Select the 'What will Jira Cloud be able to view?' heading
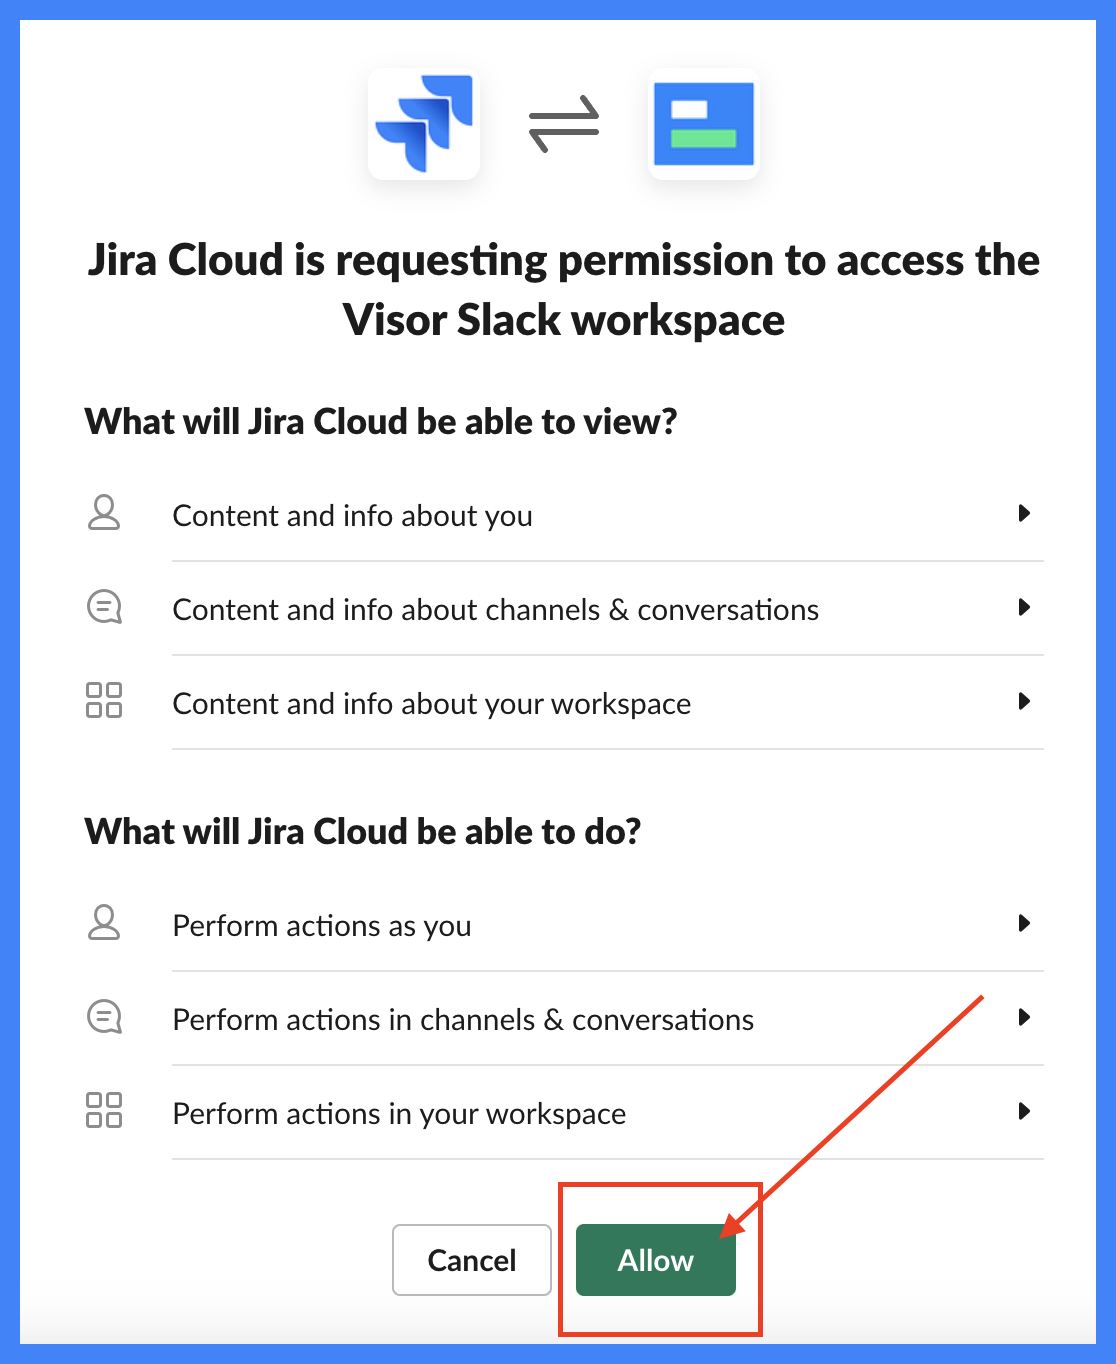The height and width of the screenshot is (1364, 1116). [x=381, y=421]
